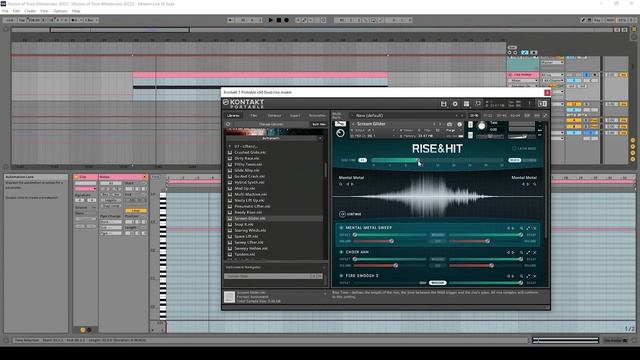Viewport: 640px width, 360px height.
Task: Click the Controls button below waveform
Action: coord(350,214)
